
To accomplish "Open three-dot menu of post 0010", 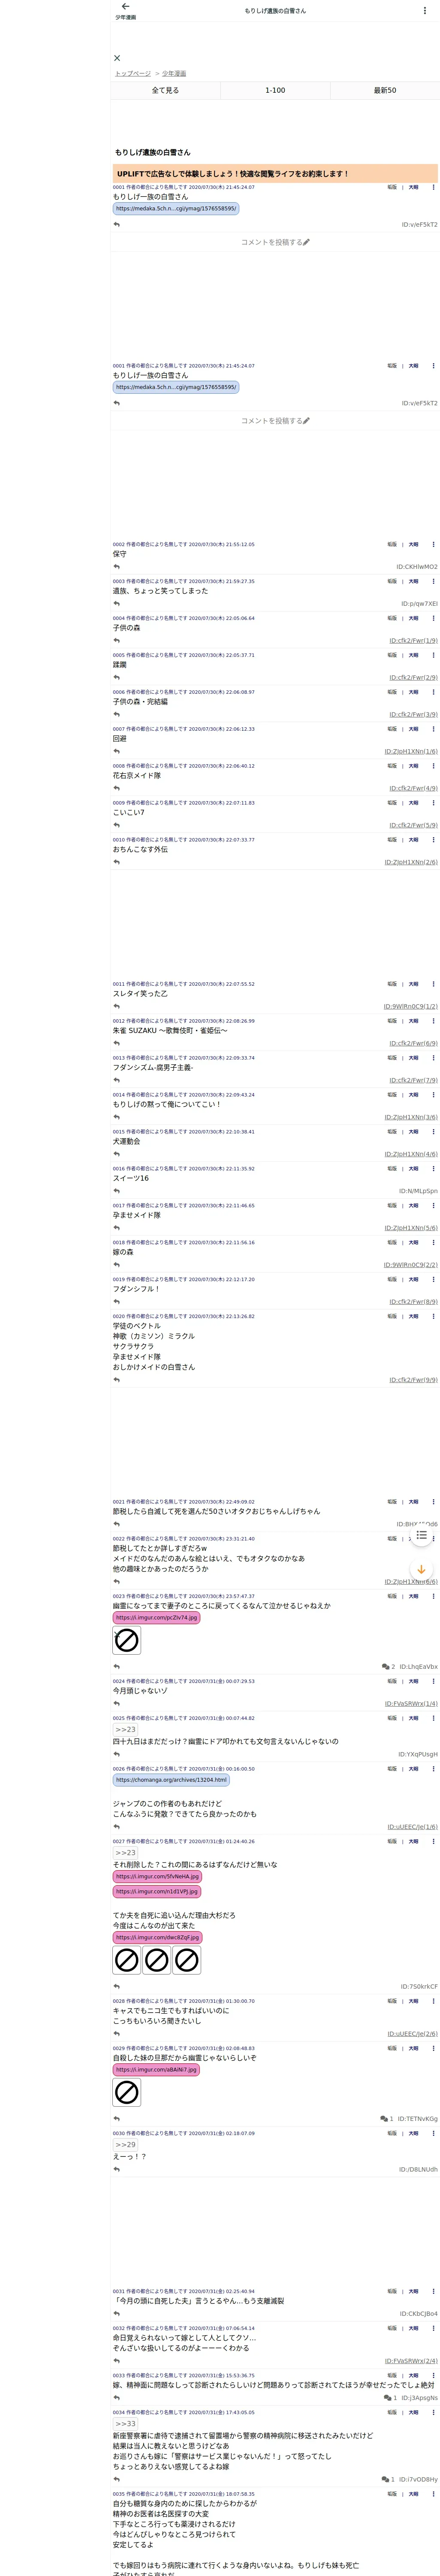I will point(433,840).
